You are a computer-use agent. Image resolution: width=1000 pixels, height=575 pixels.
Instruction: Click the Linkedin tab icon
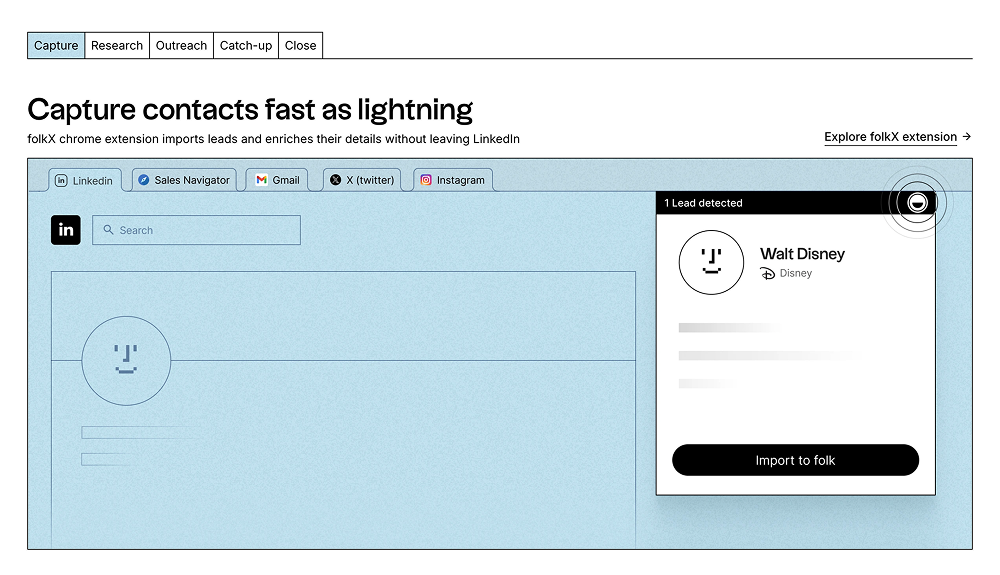point(61,180)
